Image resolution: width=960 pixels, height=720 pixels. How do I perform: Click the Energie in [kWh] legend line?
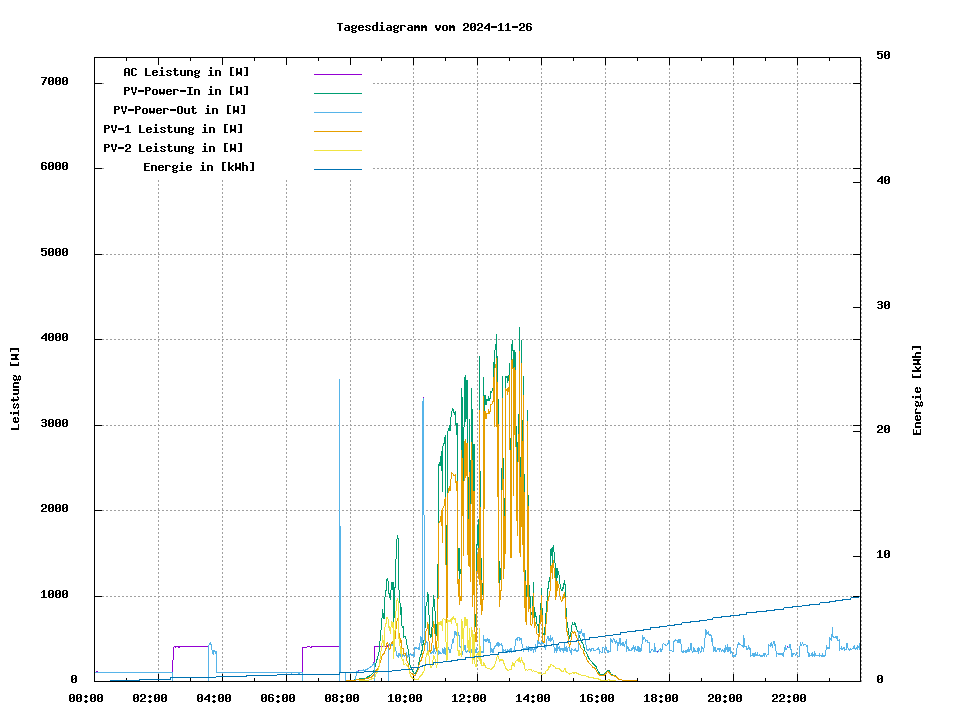337,169
